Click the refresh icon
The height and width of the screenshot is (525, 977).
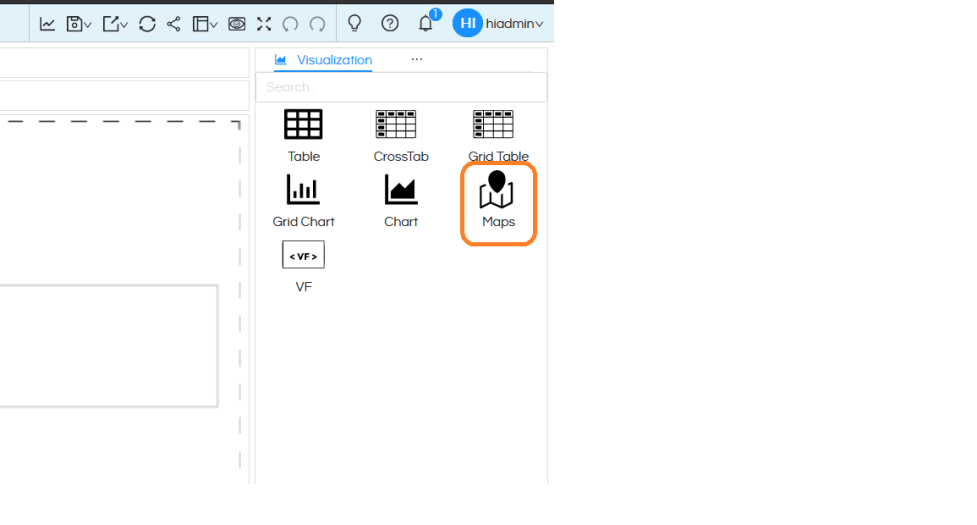coord(147,24)
